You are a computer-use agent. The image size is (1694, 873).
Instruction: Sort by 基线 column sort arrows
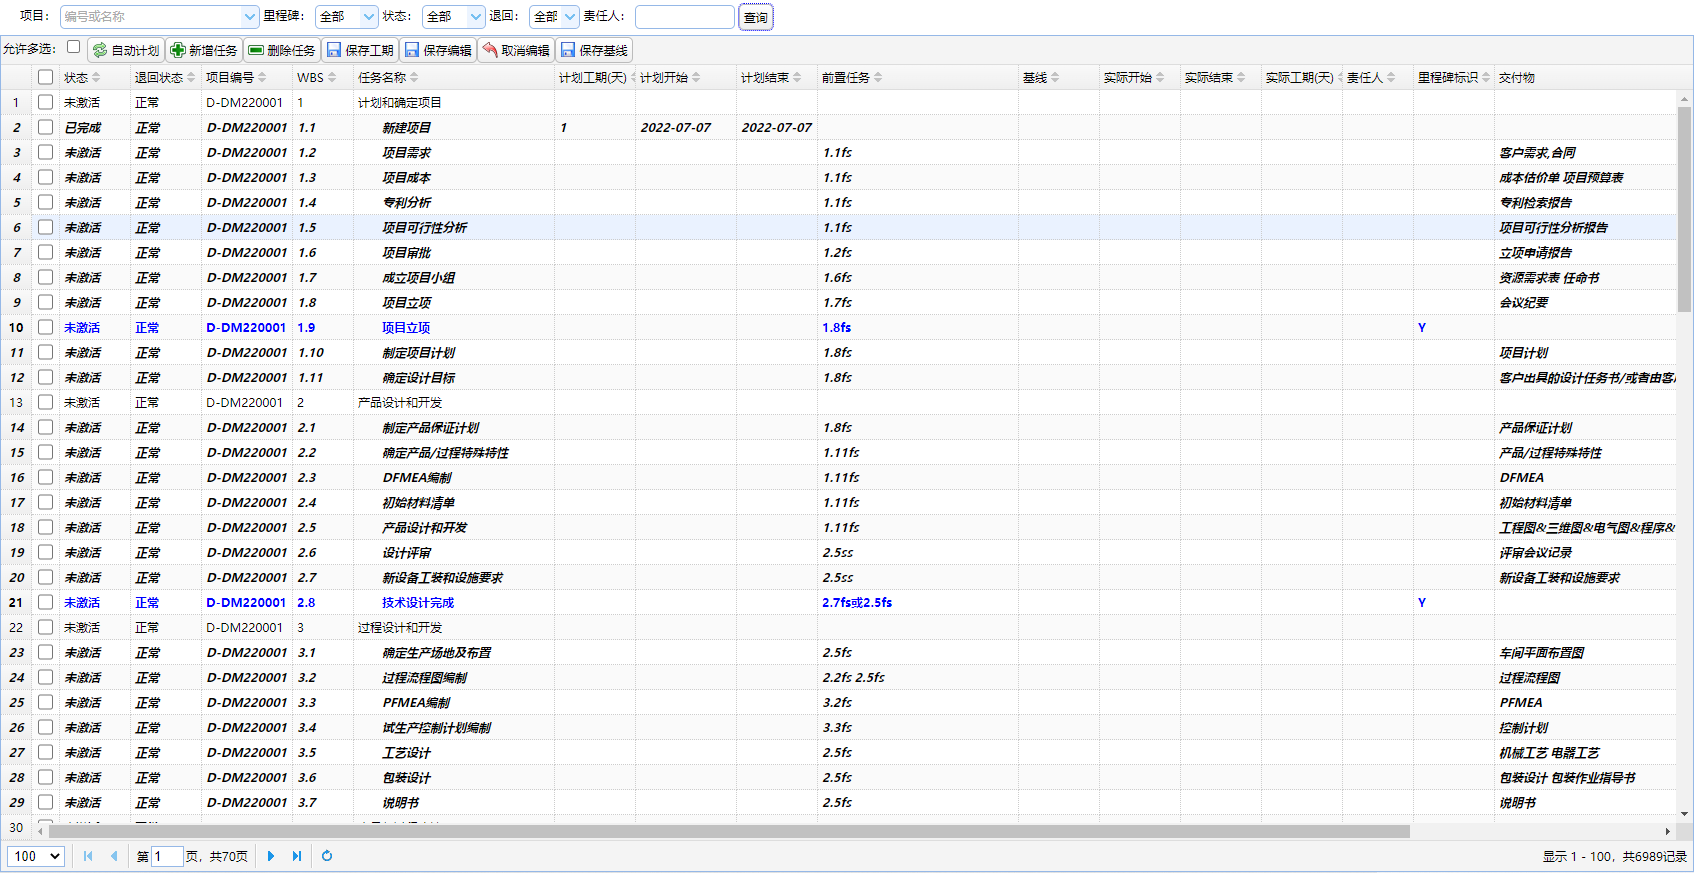point(1055,78)
